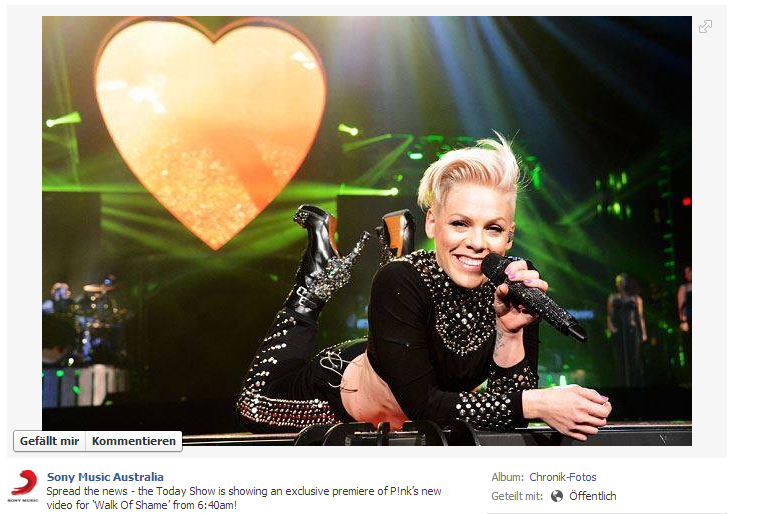
Task: Open the Chronik-Fotos album link
Action: click(x=562, y=477)
